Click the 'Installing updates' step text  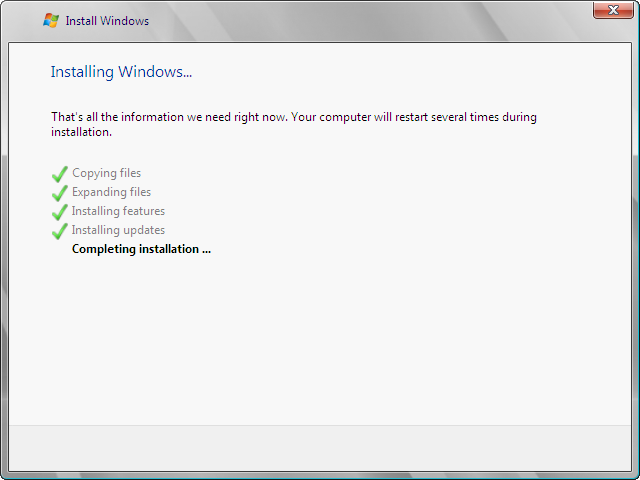coord(118,230)
